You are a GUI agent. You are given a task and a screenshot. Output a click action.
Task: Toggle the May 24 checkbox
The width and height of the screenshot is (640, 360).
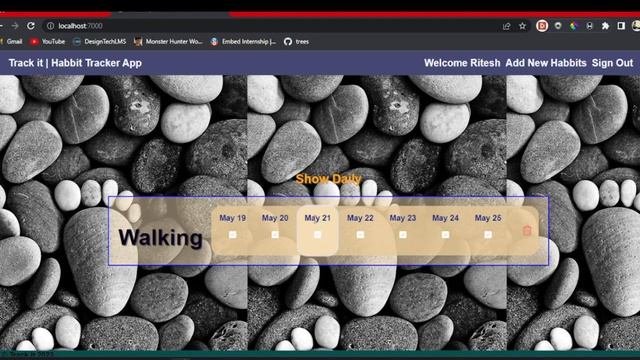(445, 235)
